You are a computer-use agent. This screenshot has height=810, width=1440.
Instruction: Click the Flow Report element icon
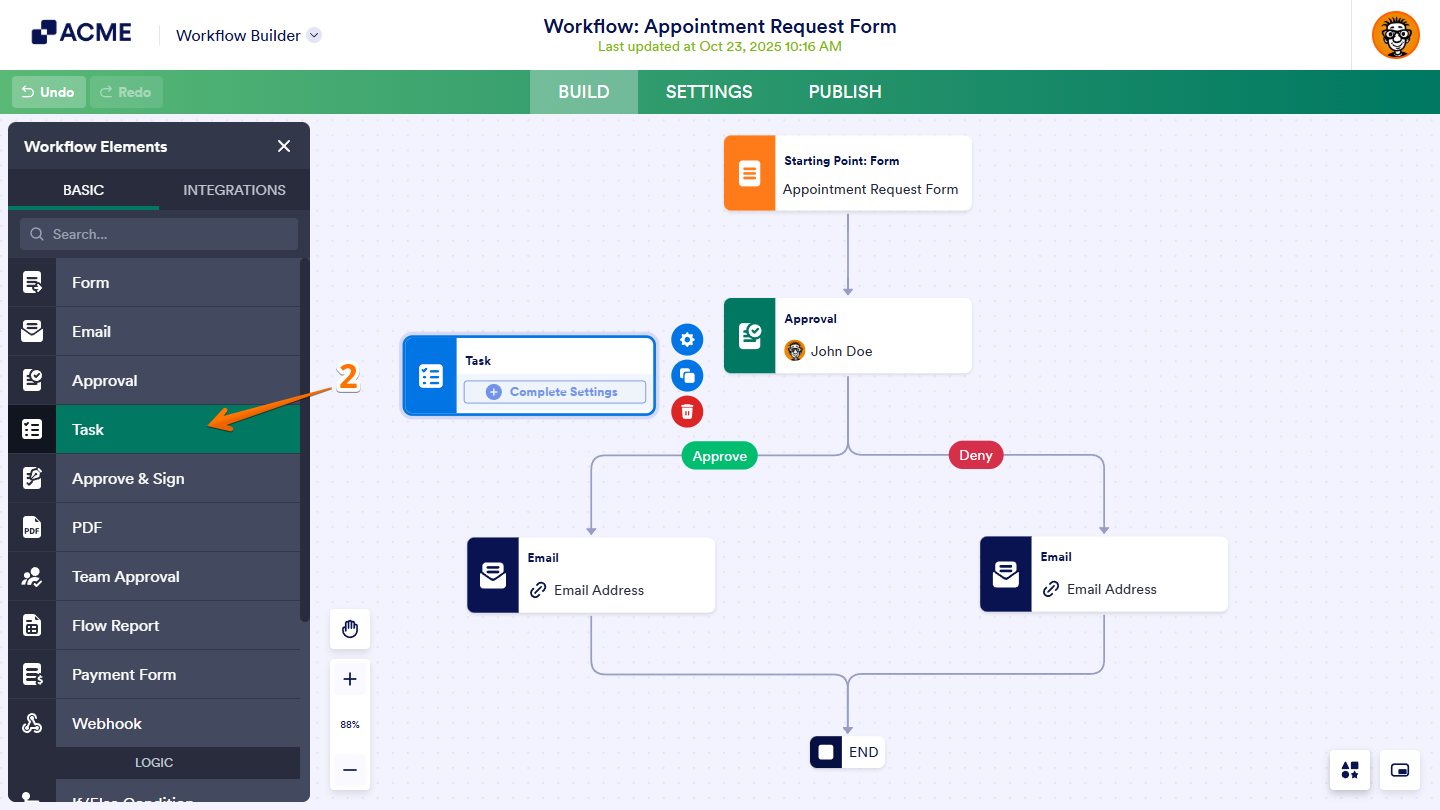click(x=32, y=626)
